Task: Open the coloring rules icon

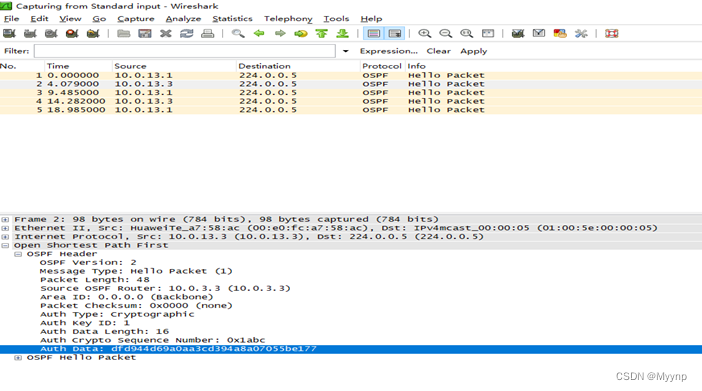Action: point(560,34)
